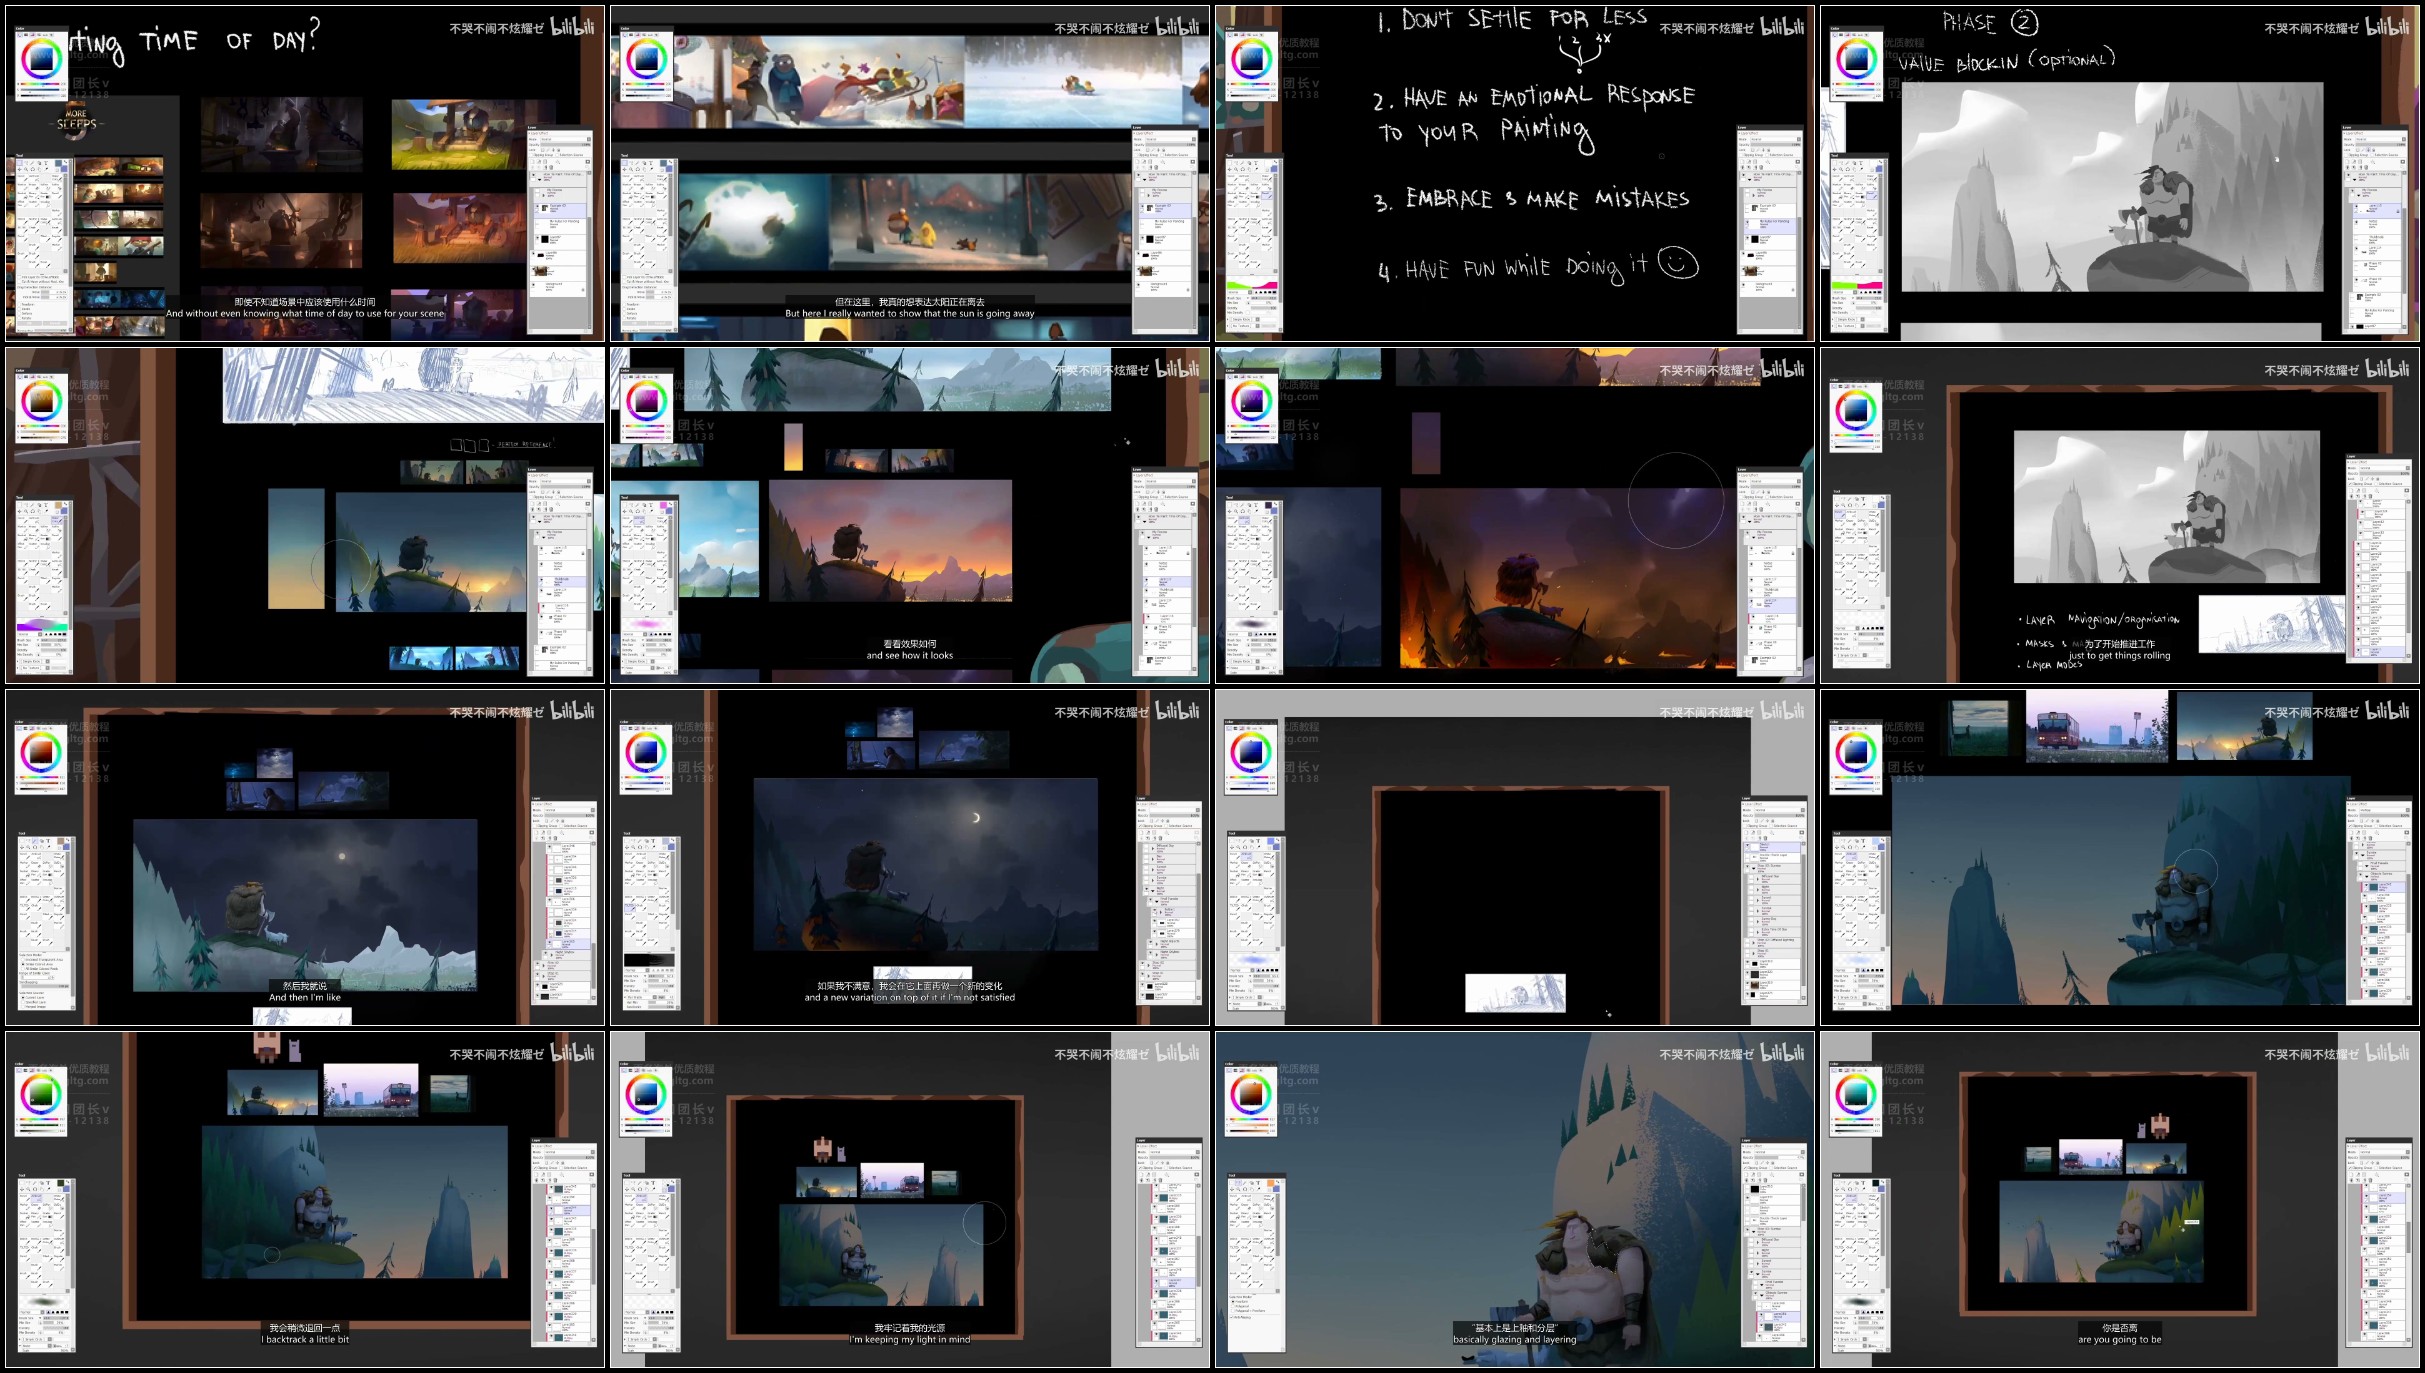Click subtitle "basically glazing and layering"

click(x=1515, y=1340)
